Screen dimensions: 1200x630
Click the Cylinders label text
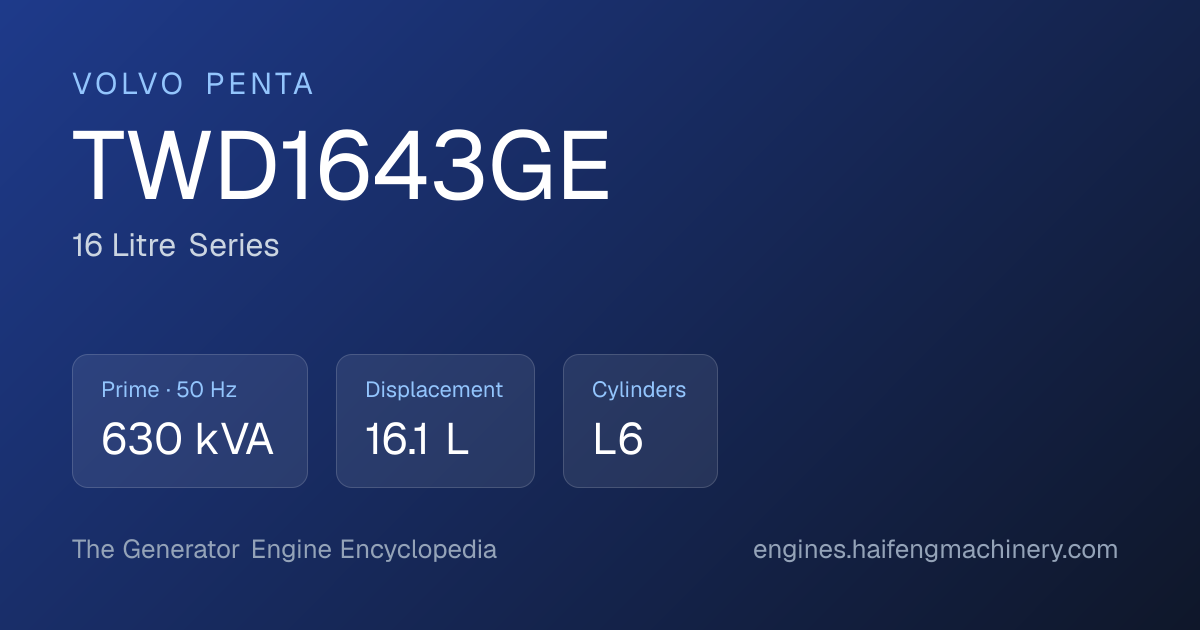point(639,390)
